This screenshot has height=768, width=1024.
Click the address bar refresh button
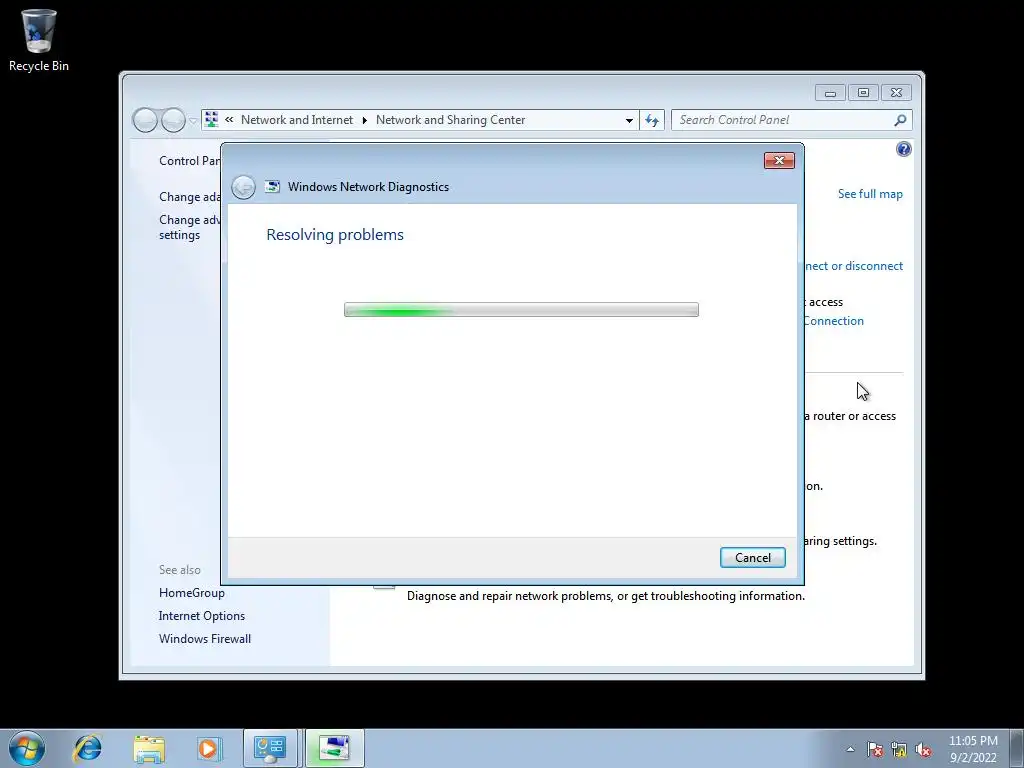(x=652, y=120)
